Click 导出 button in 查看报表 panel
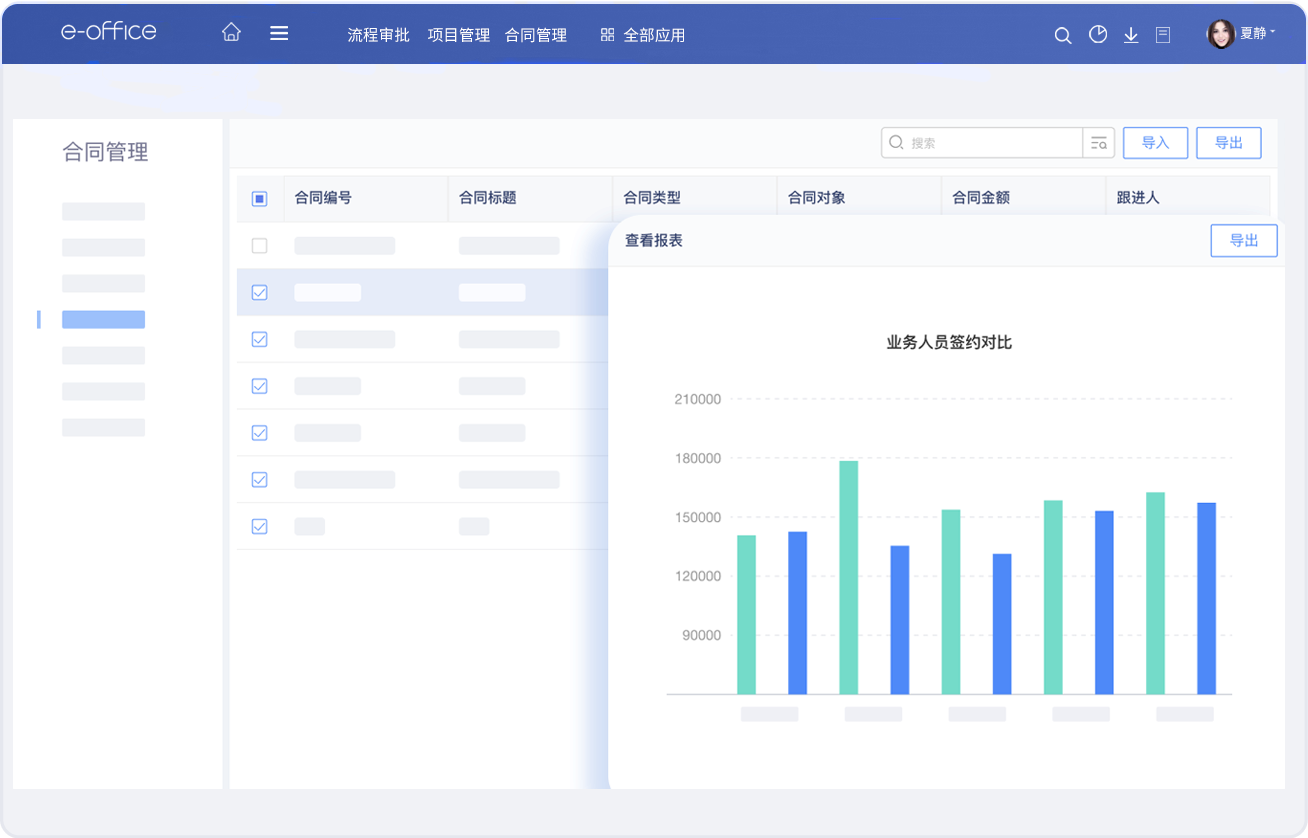Viewport: 1308px width, 838px height. pos(1243,240)
